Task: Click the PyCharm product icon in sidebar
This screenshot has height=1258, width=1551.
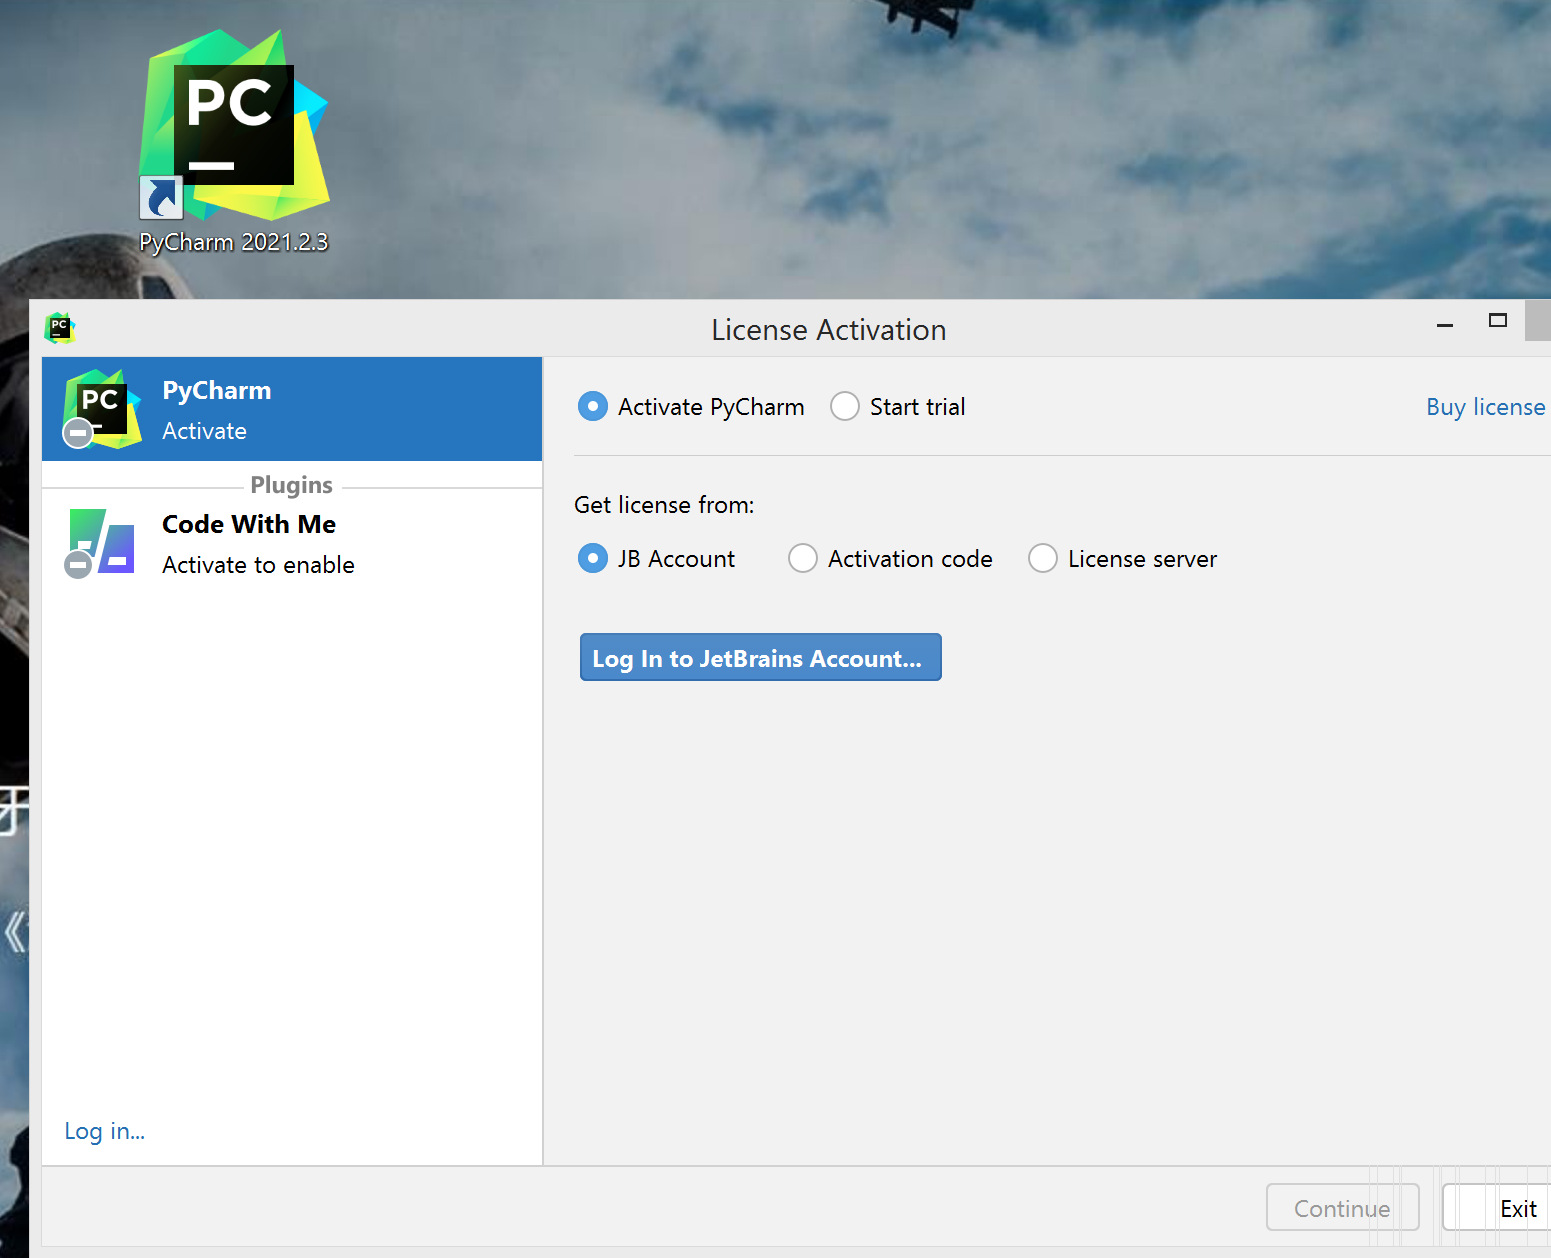Action: pos(101,409)
